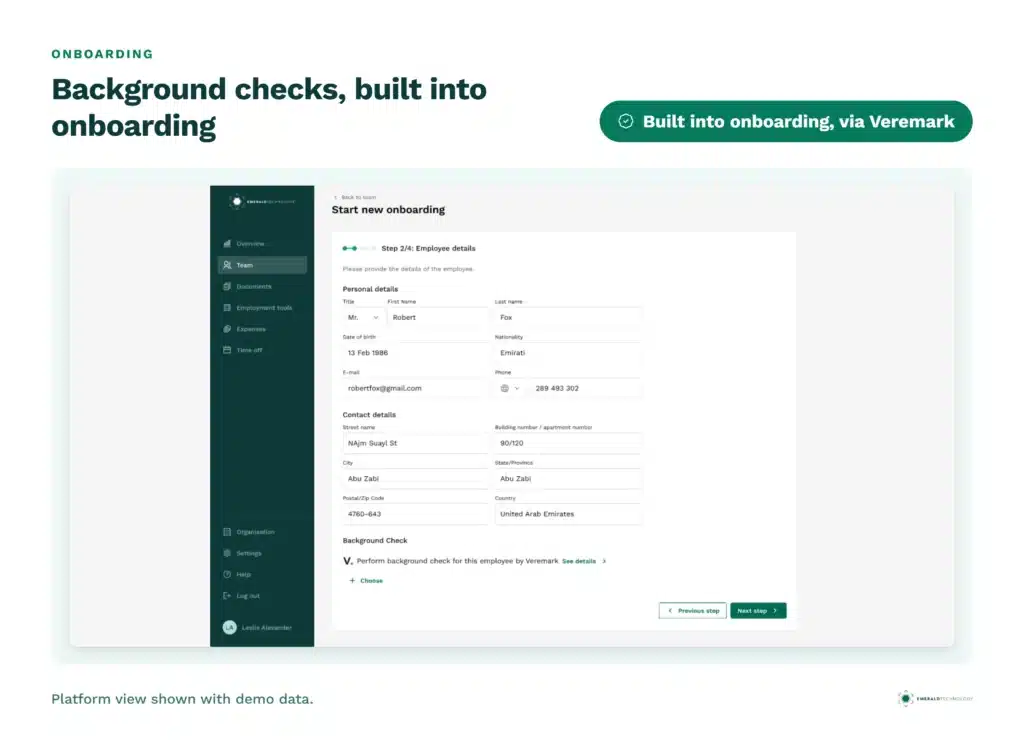The image size is (1024, 753).
Task: Click the Log out arrow icon
Action: pyautogui.click(x=227, y=596)
